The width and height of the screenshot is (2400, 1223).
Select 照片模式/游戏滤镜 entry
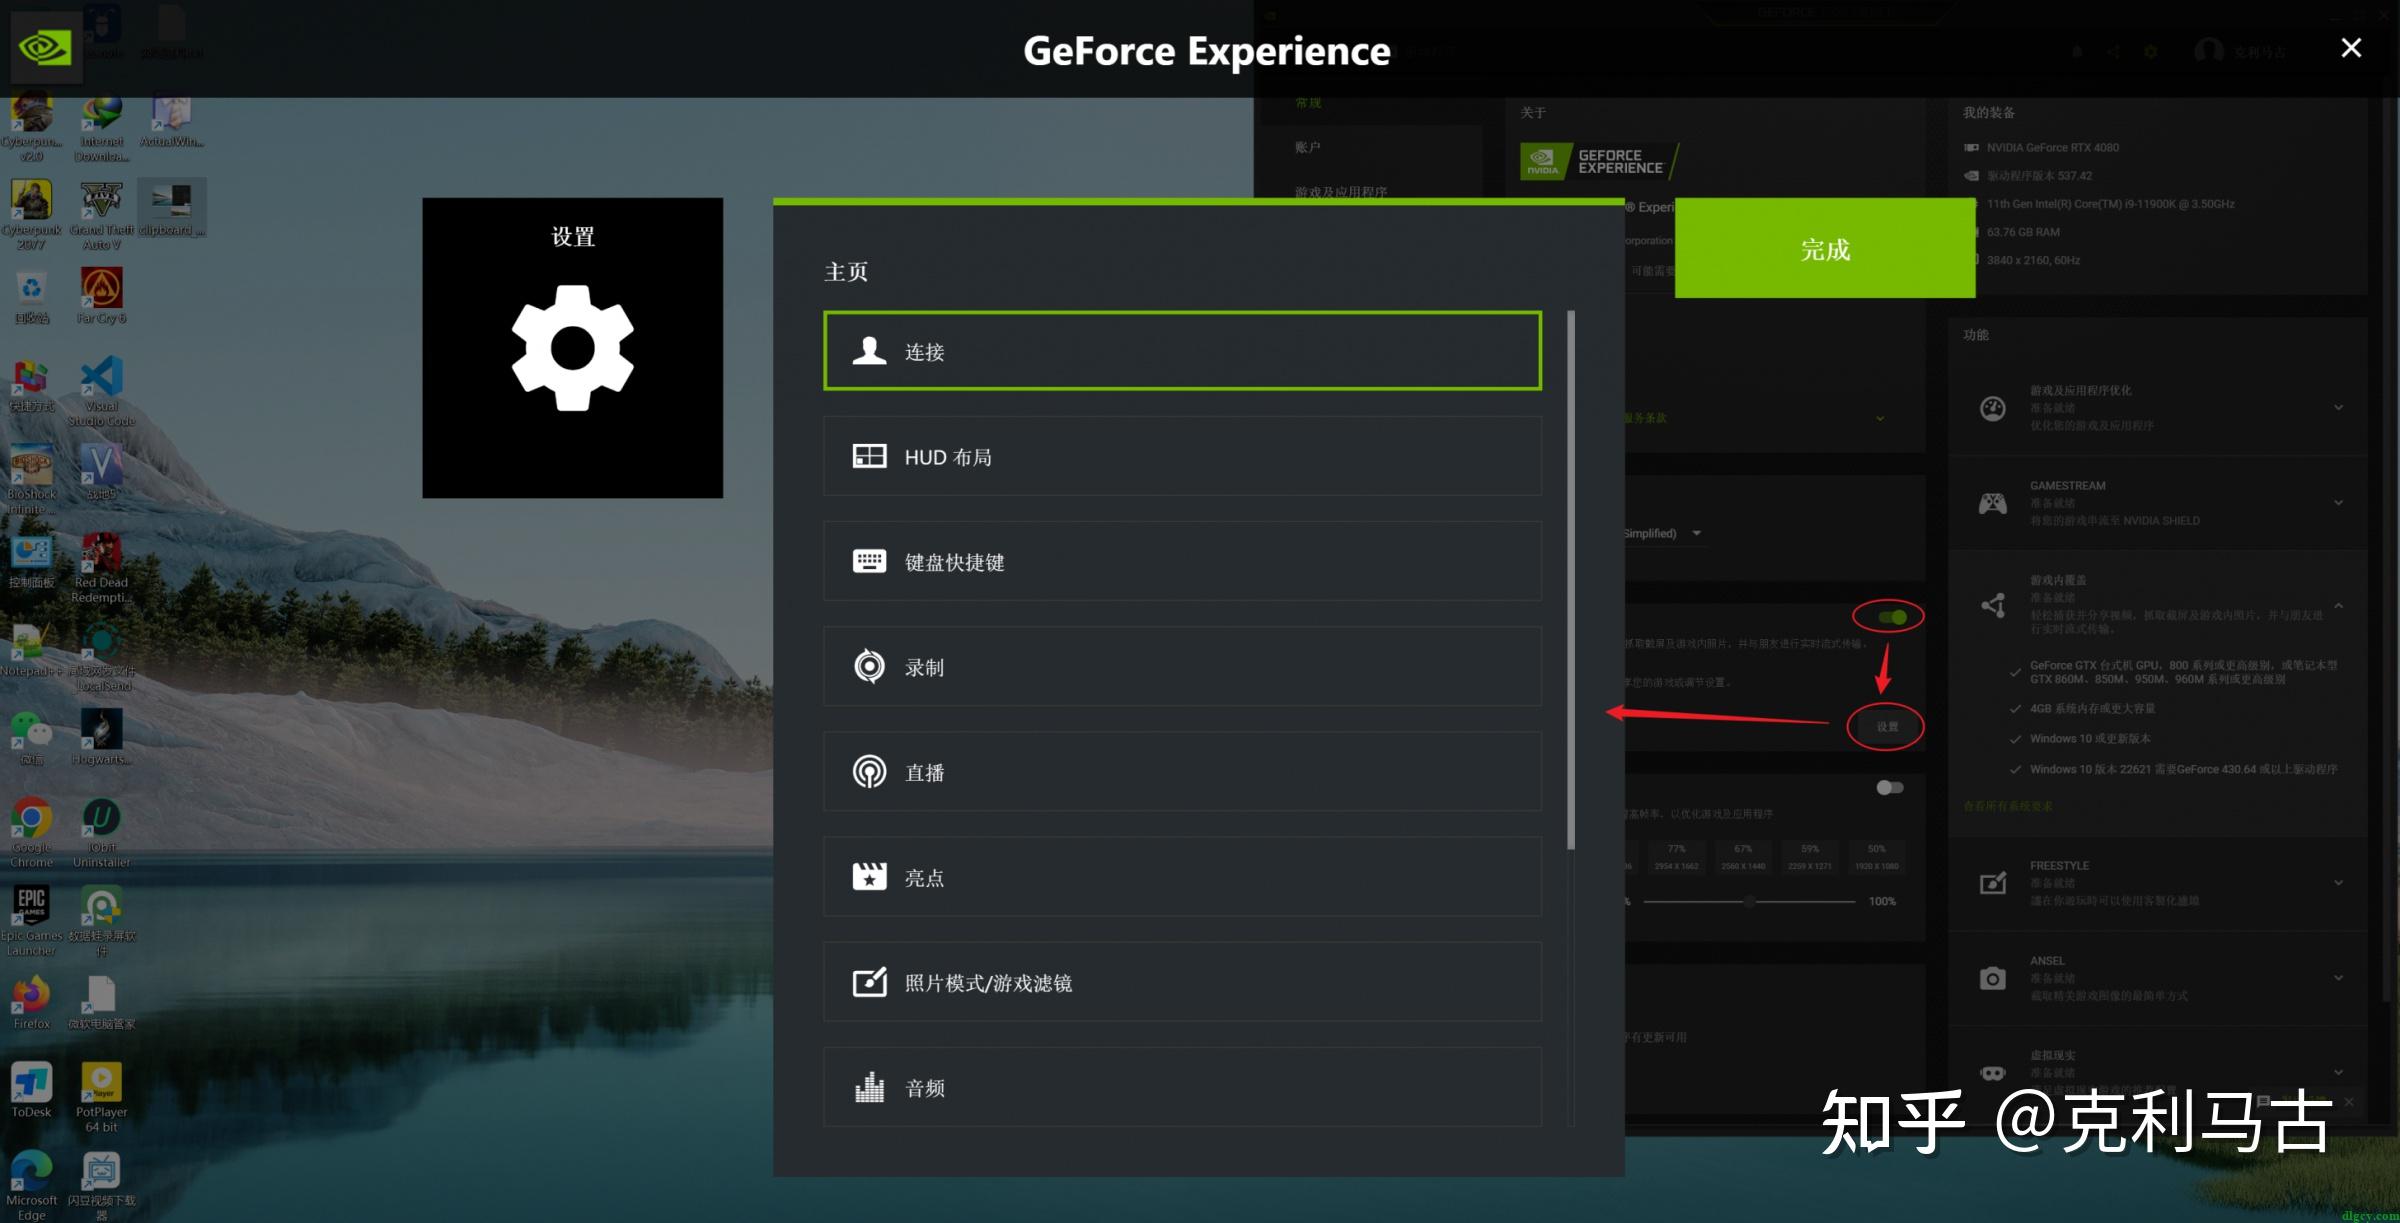coord(1182,982)
